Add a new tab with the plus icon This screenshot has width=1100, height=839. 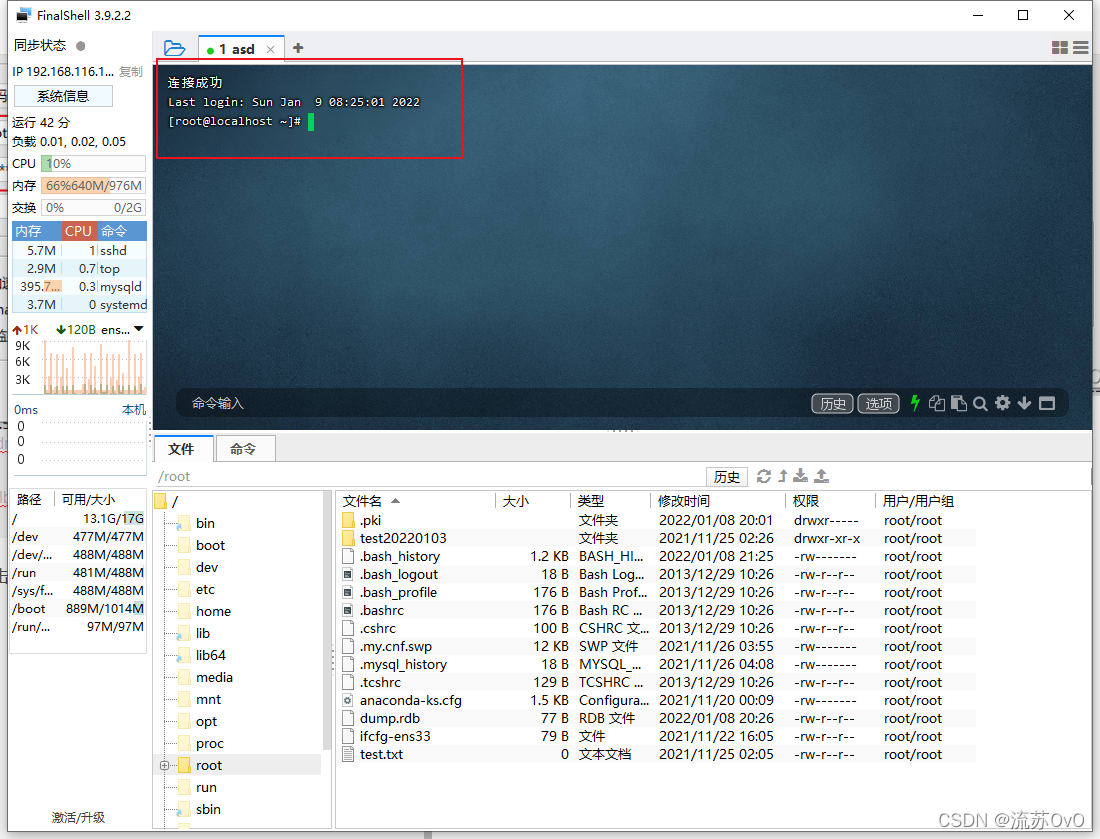pos(298,48)
